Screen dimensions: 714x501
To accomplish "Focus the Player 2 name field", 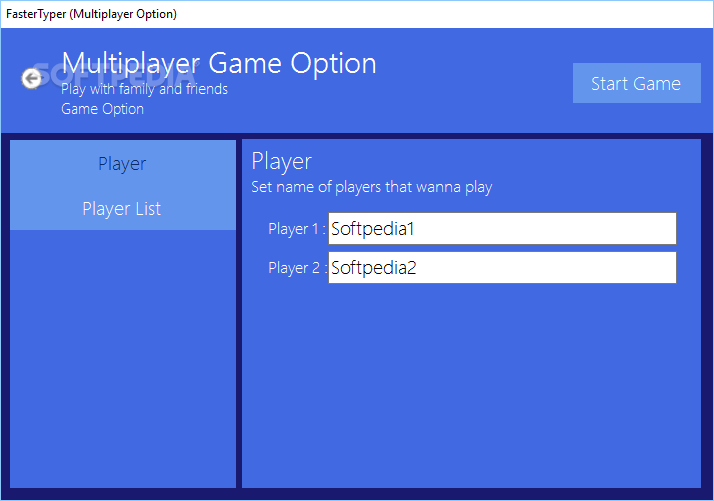I will (502, 268).
